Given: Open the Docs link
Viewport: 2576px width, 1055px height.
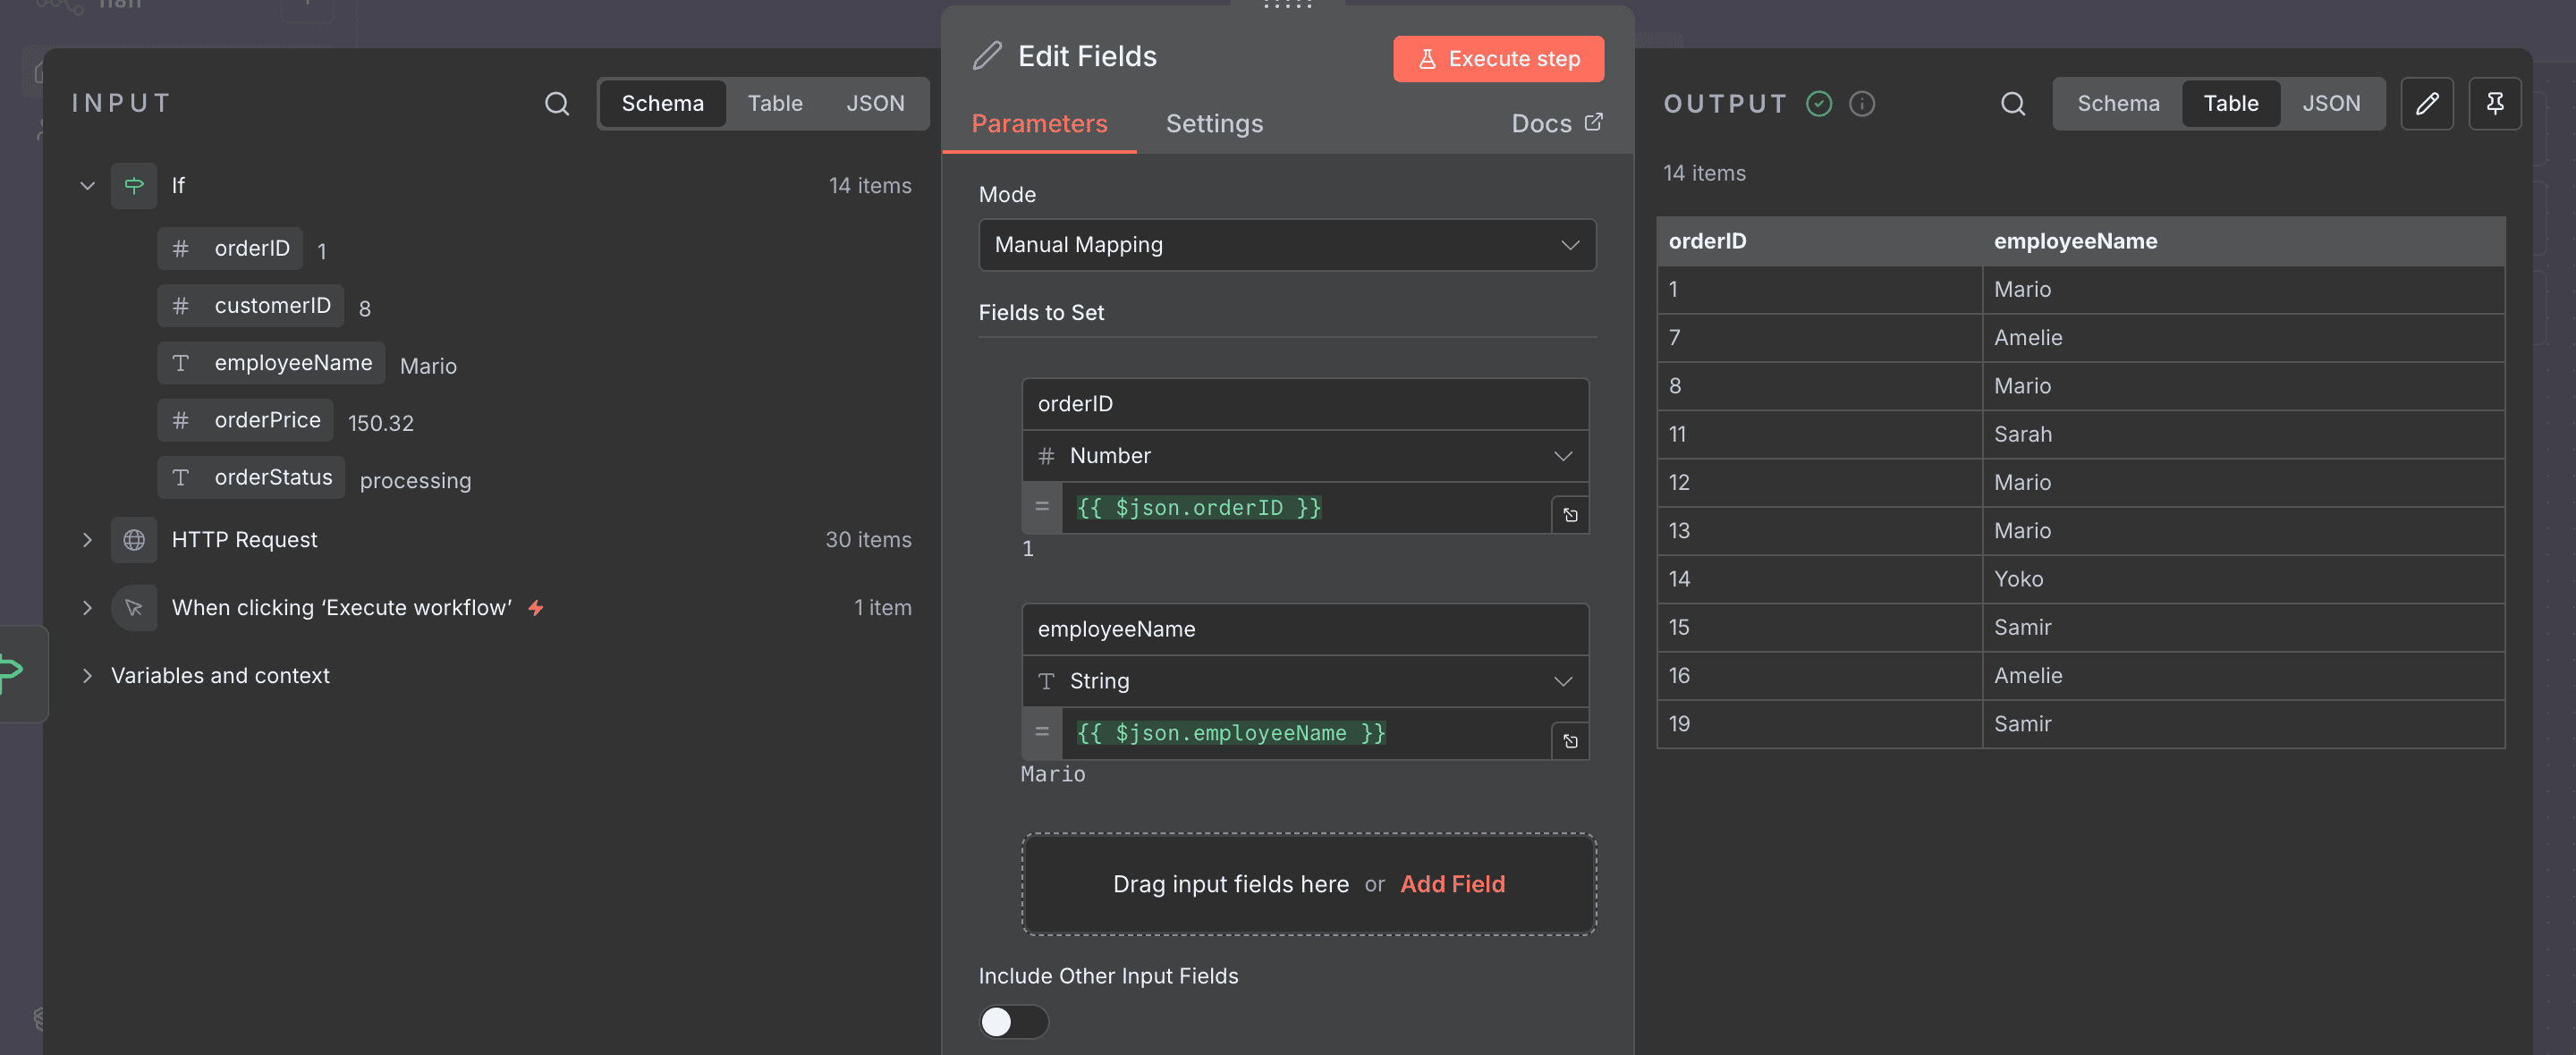Looking at the screenshot, I should [x=1556, y=123].
